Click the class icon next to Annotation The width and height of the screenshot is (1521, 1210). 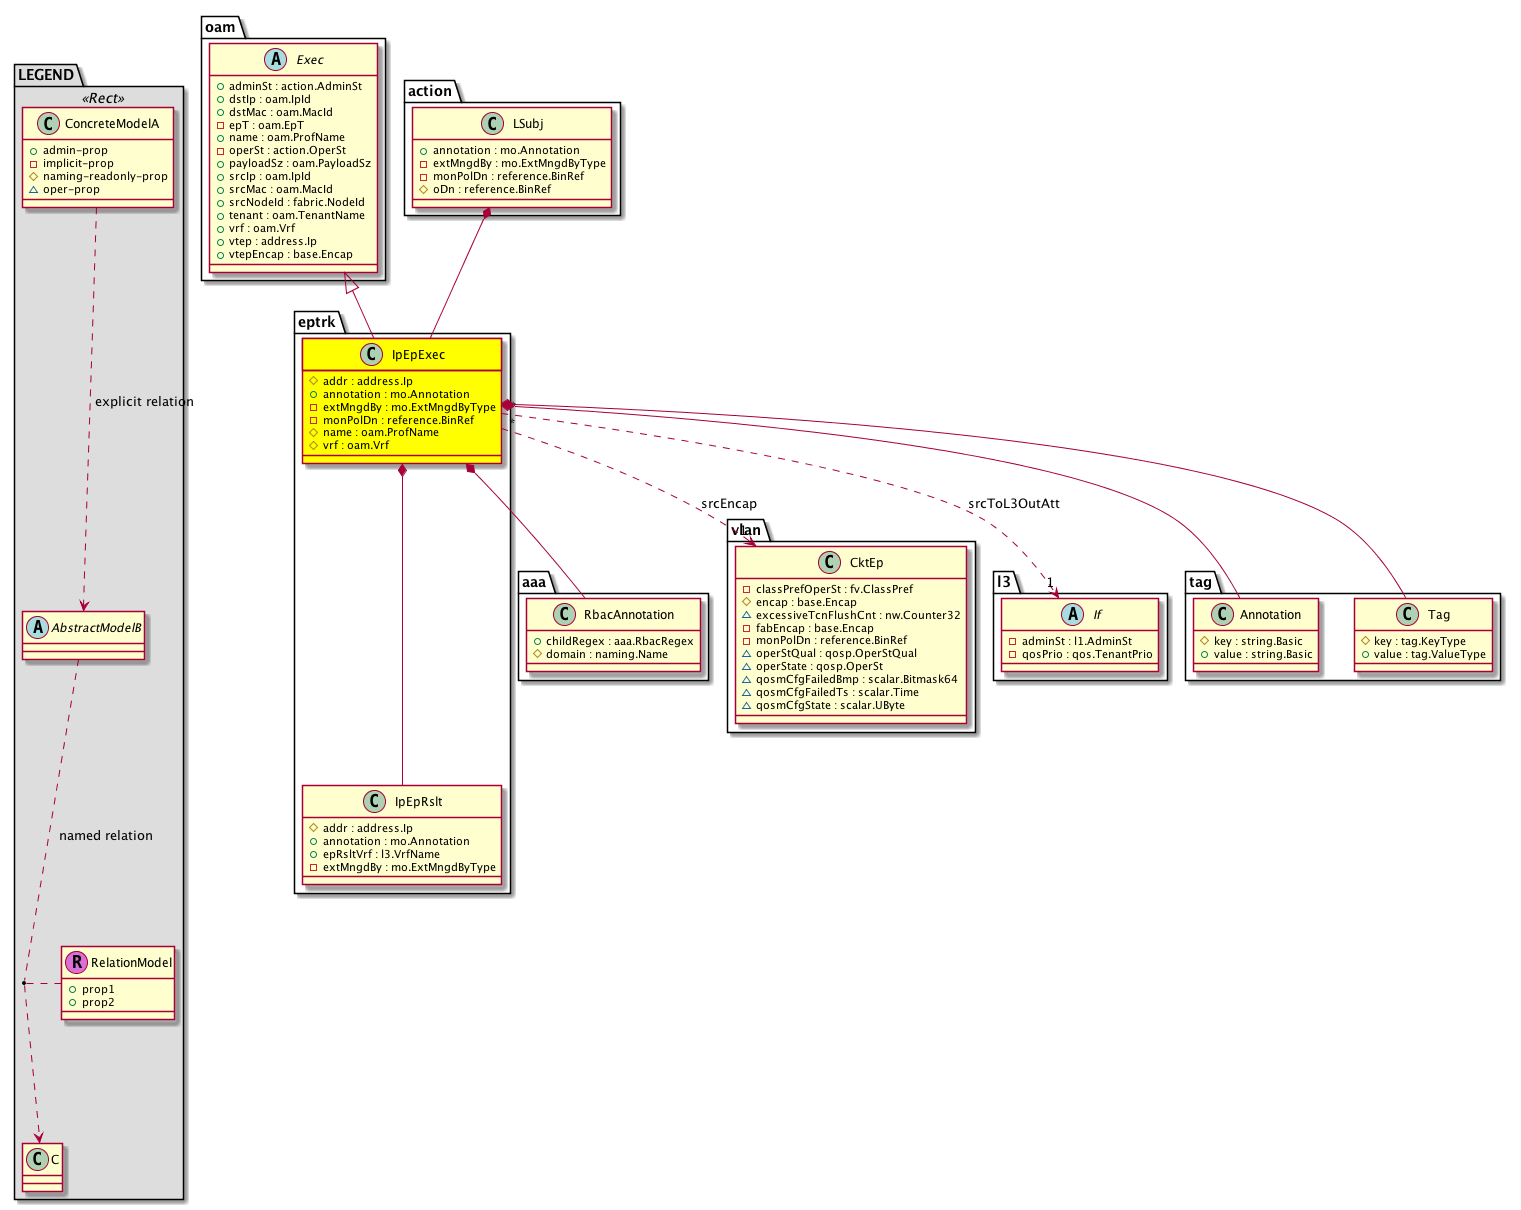[1220, 614]
